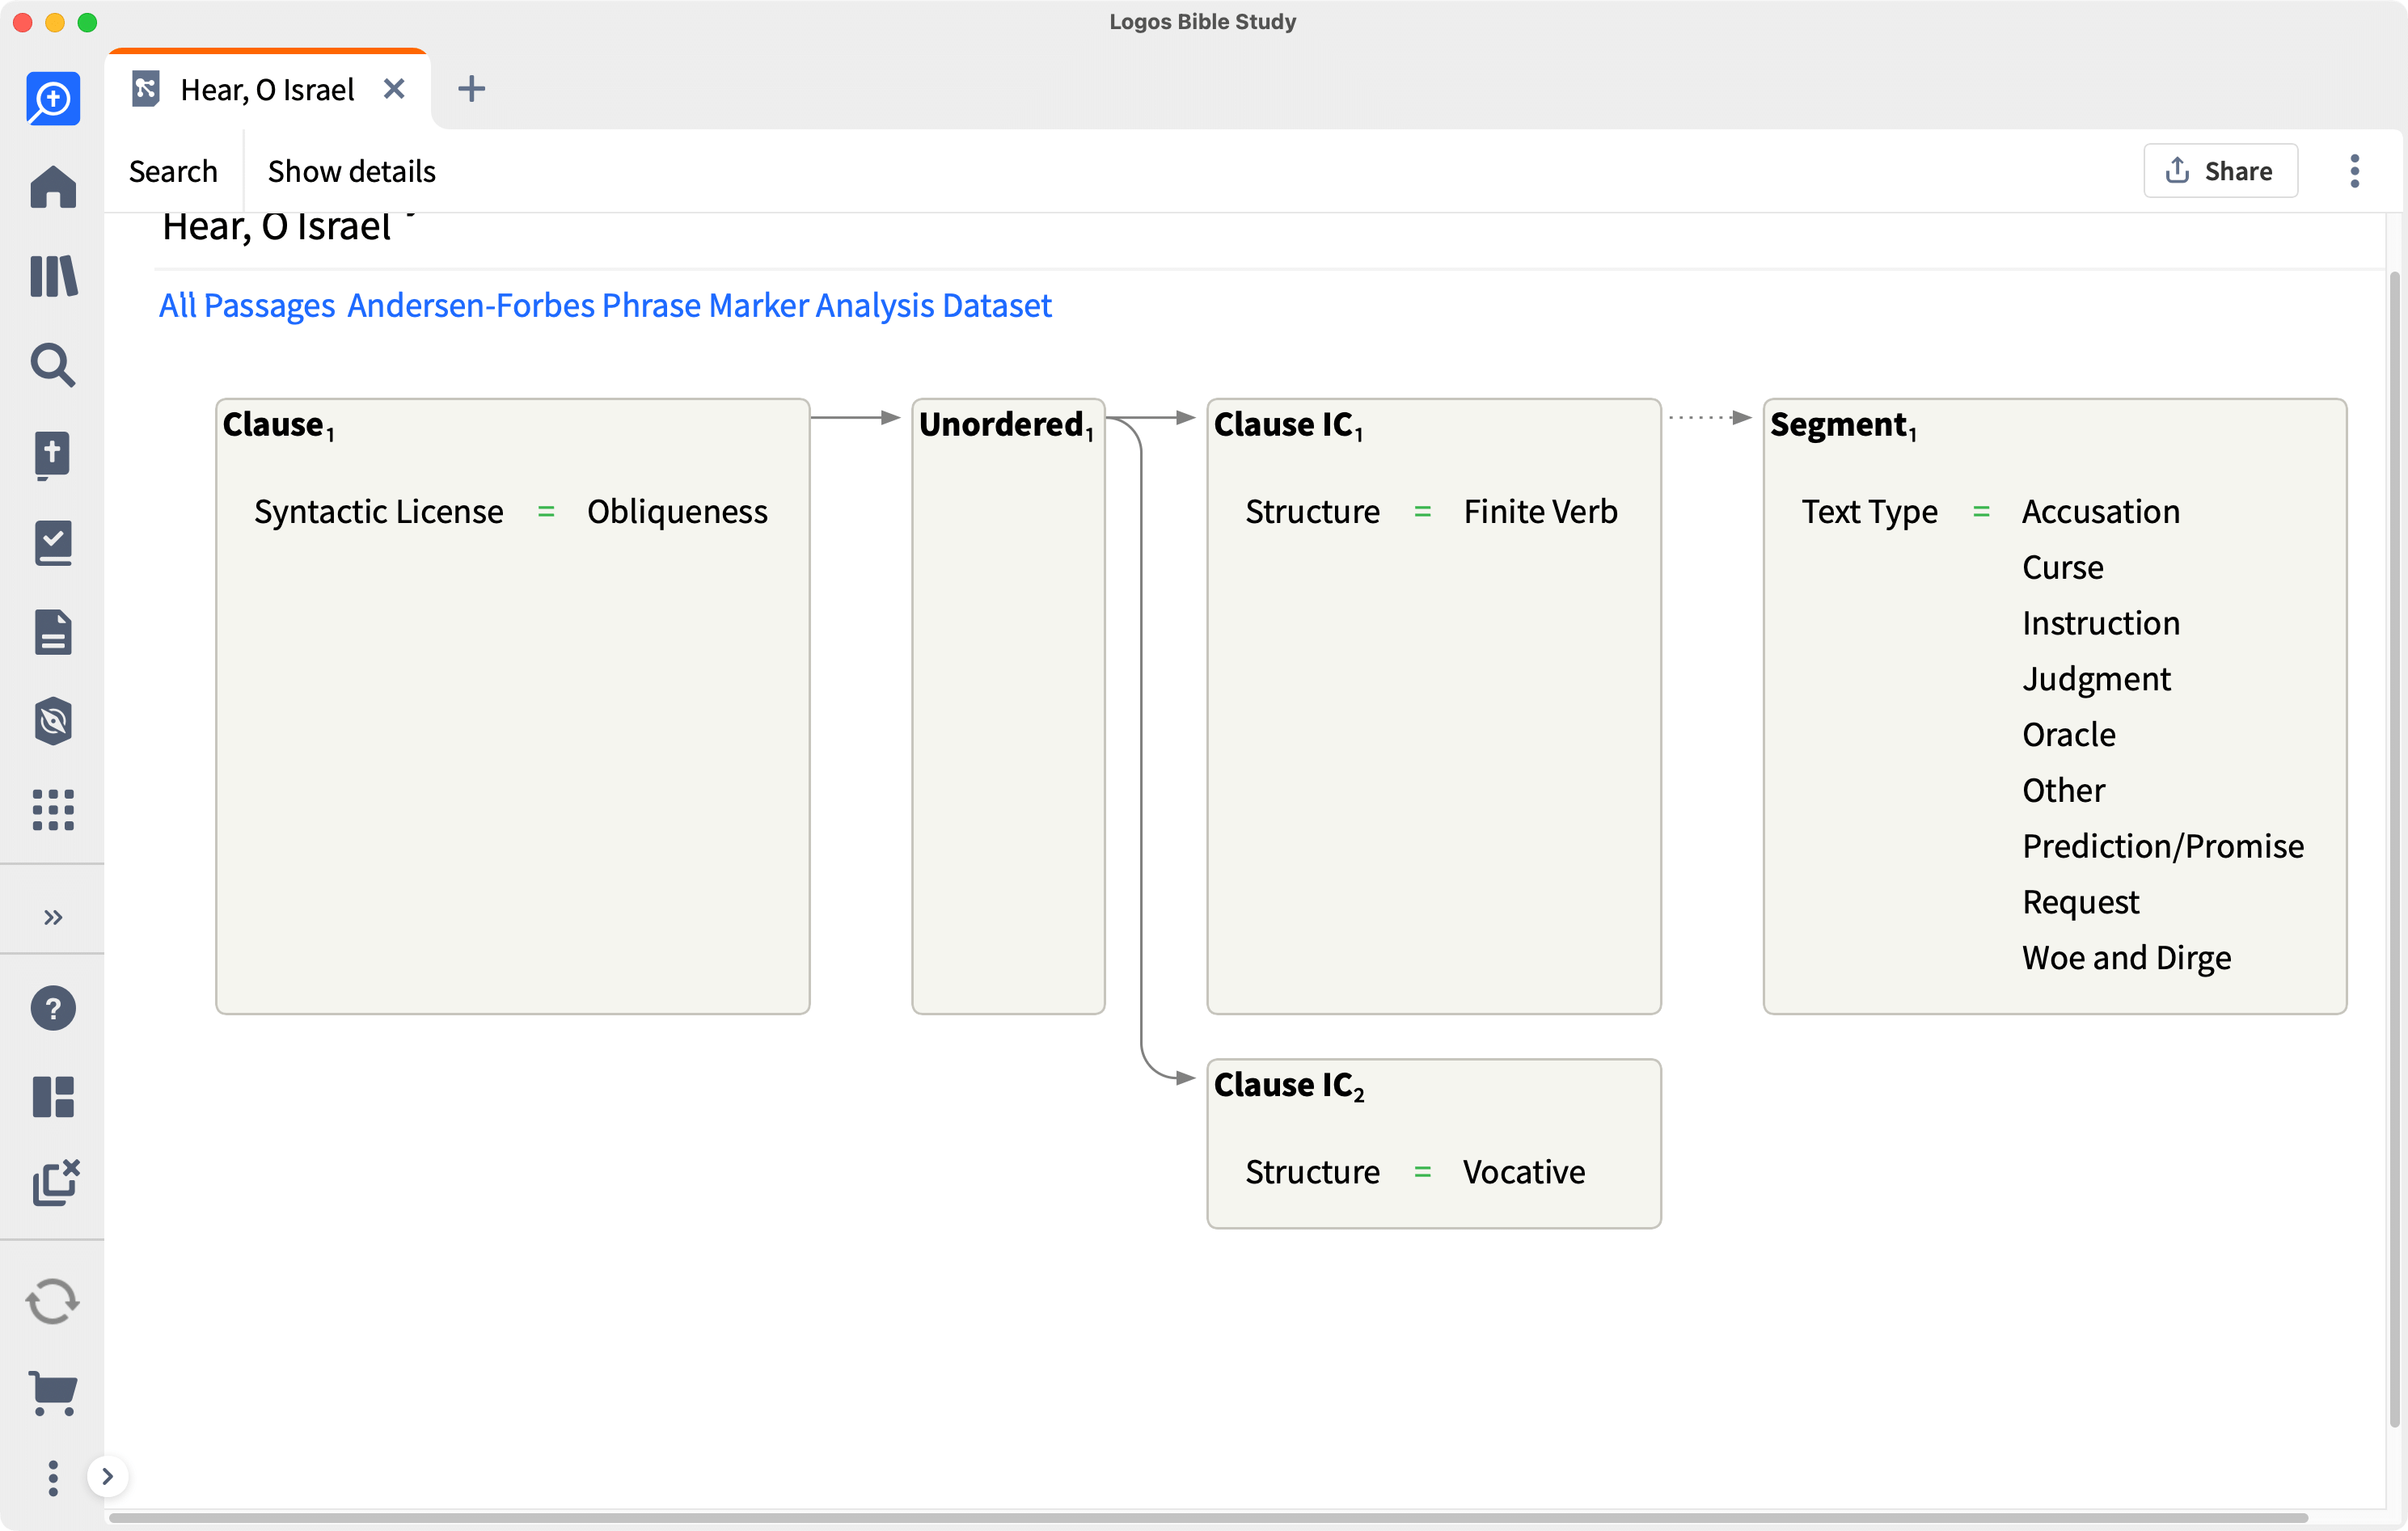Click the Syntactic License label
Screen dimensions: 2408x1531
pyautogui.click(x=379, y=511)
